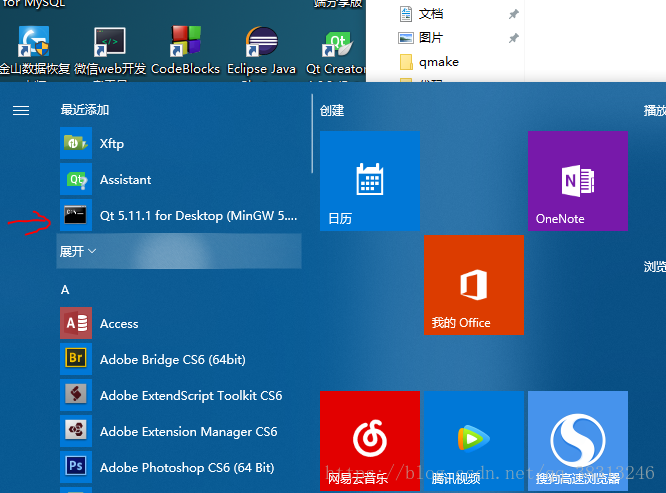This screenshot has width=666, height=493.
Task: Open Adobe ExtendScript Toolkit CS6 icon
Action: 76,395
